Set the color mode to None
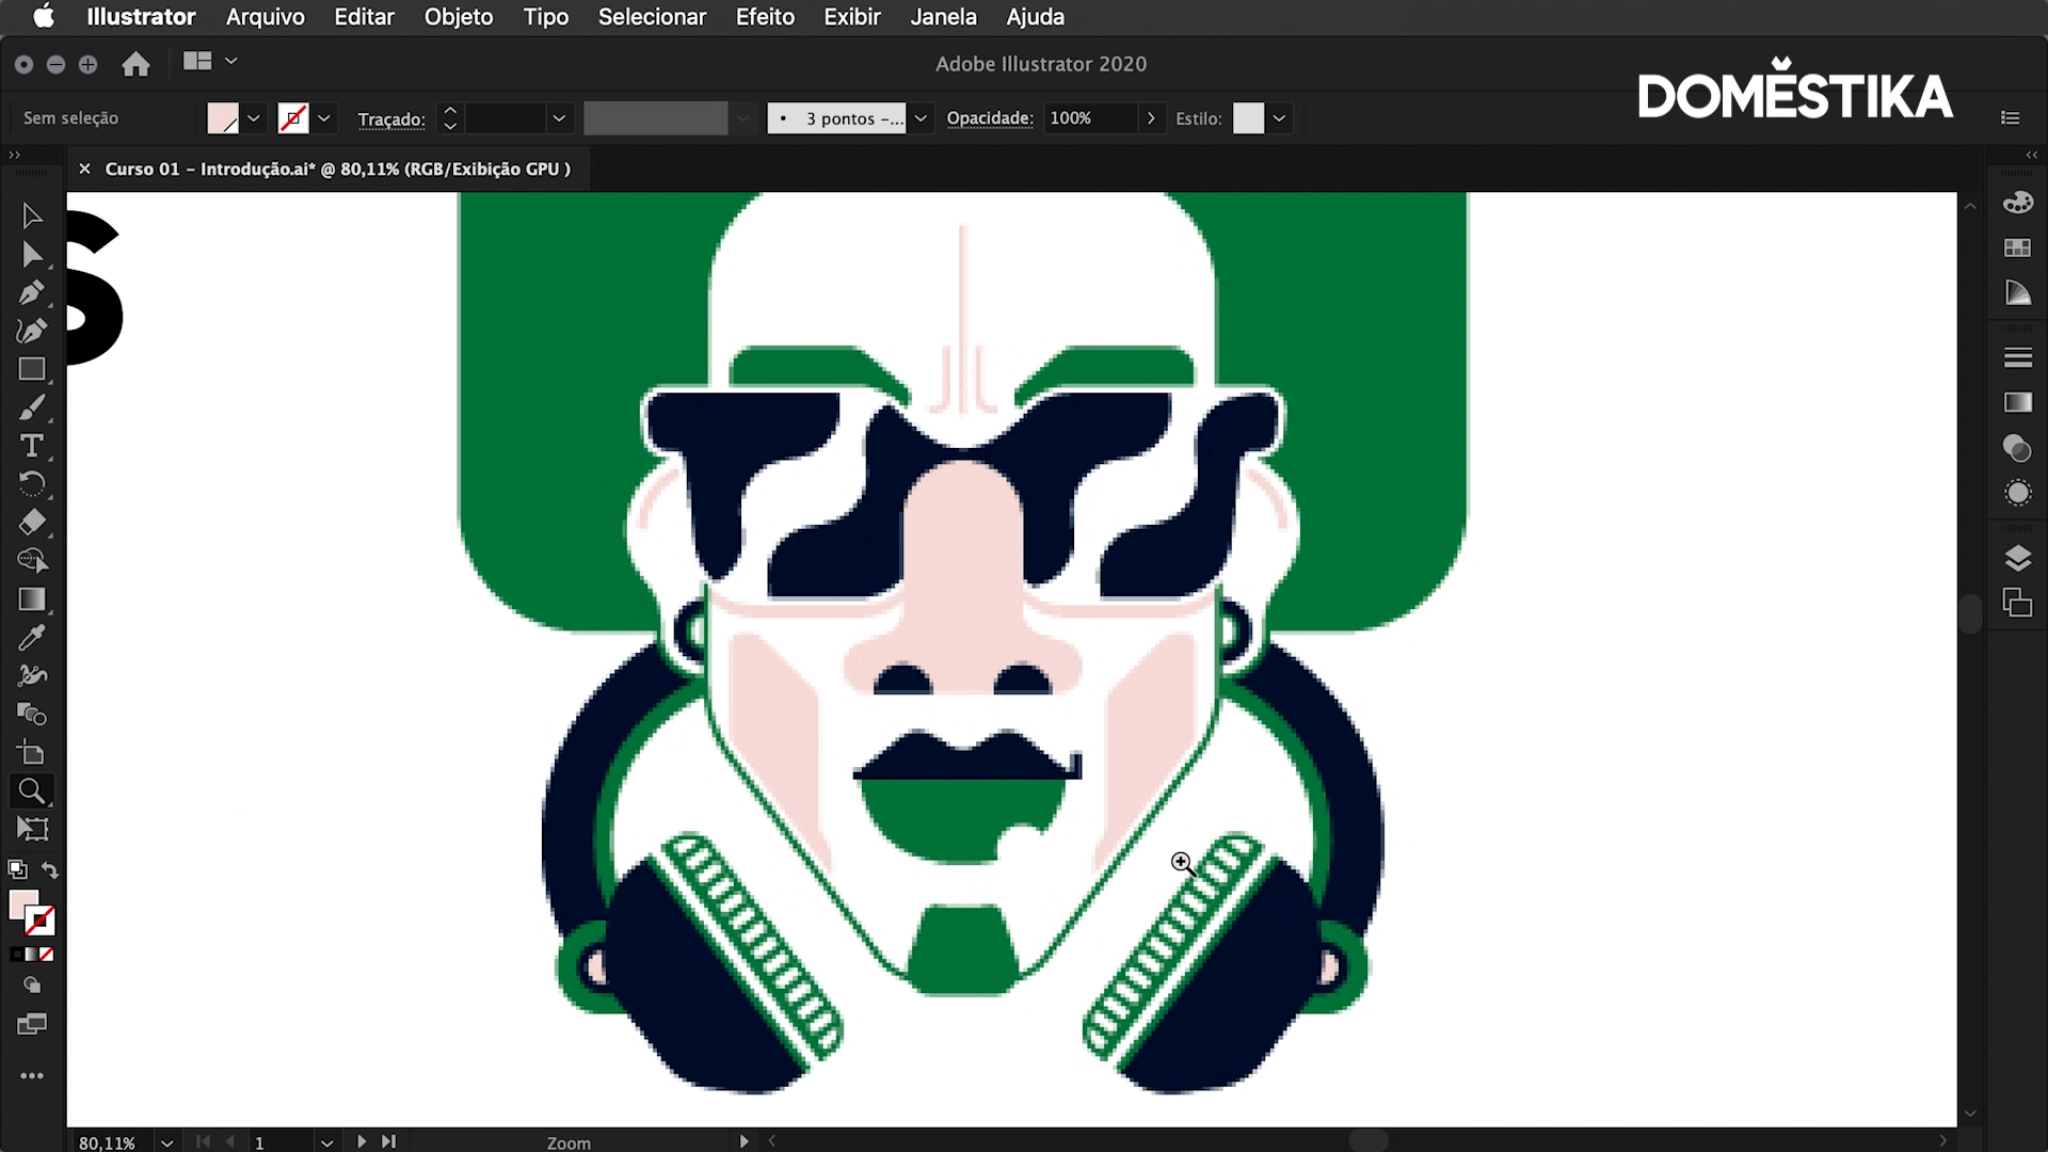Screen dimensions: 2048x1152 pos(47,954)
